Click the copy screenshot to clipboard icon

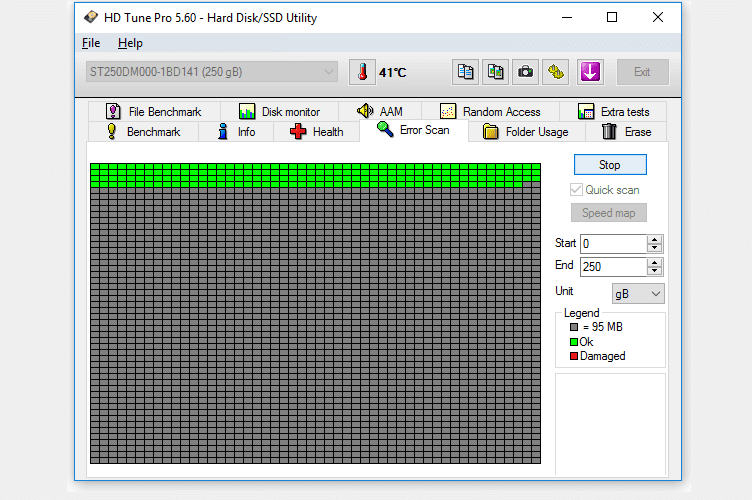point(495,72)
